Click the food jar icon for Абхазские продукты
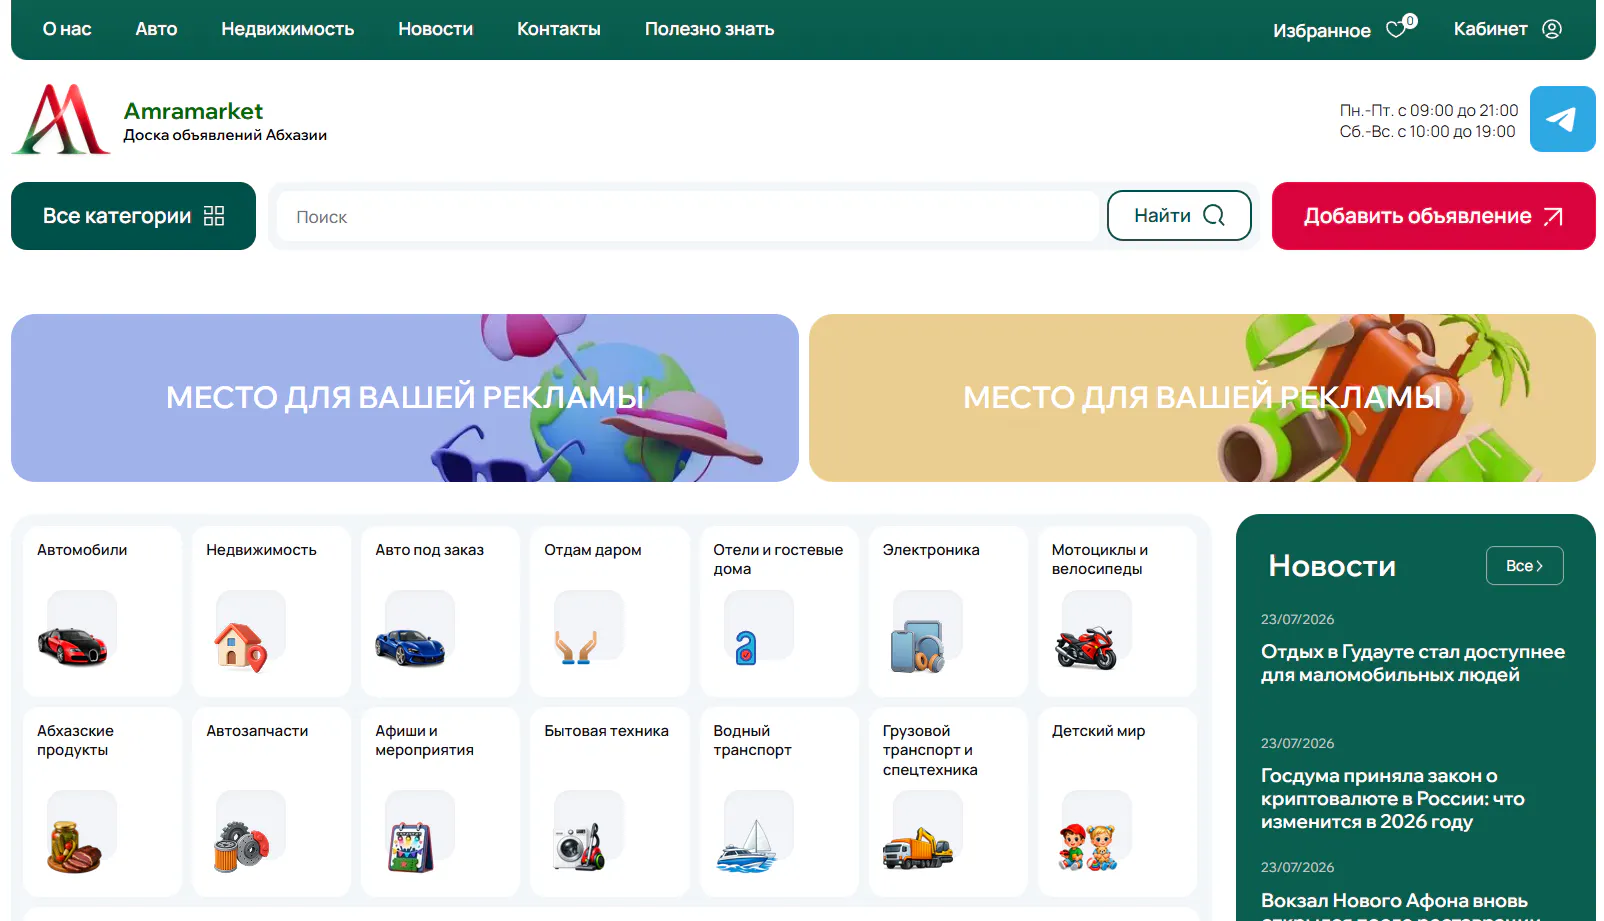 (x=75, y=847)
